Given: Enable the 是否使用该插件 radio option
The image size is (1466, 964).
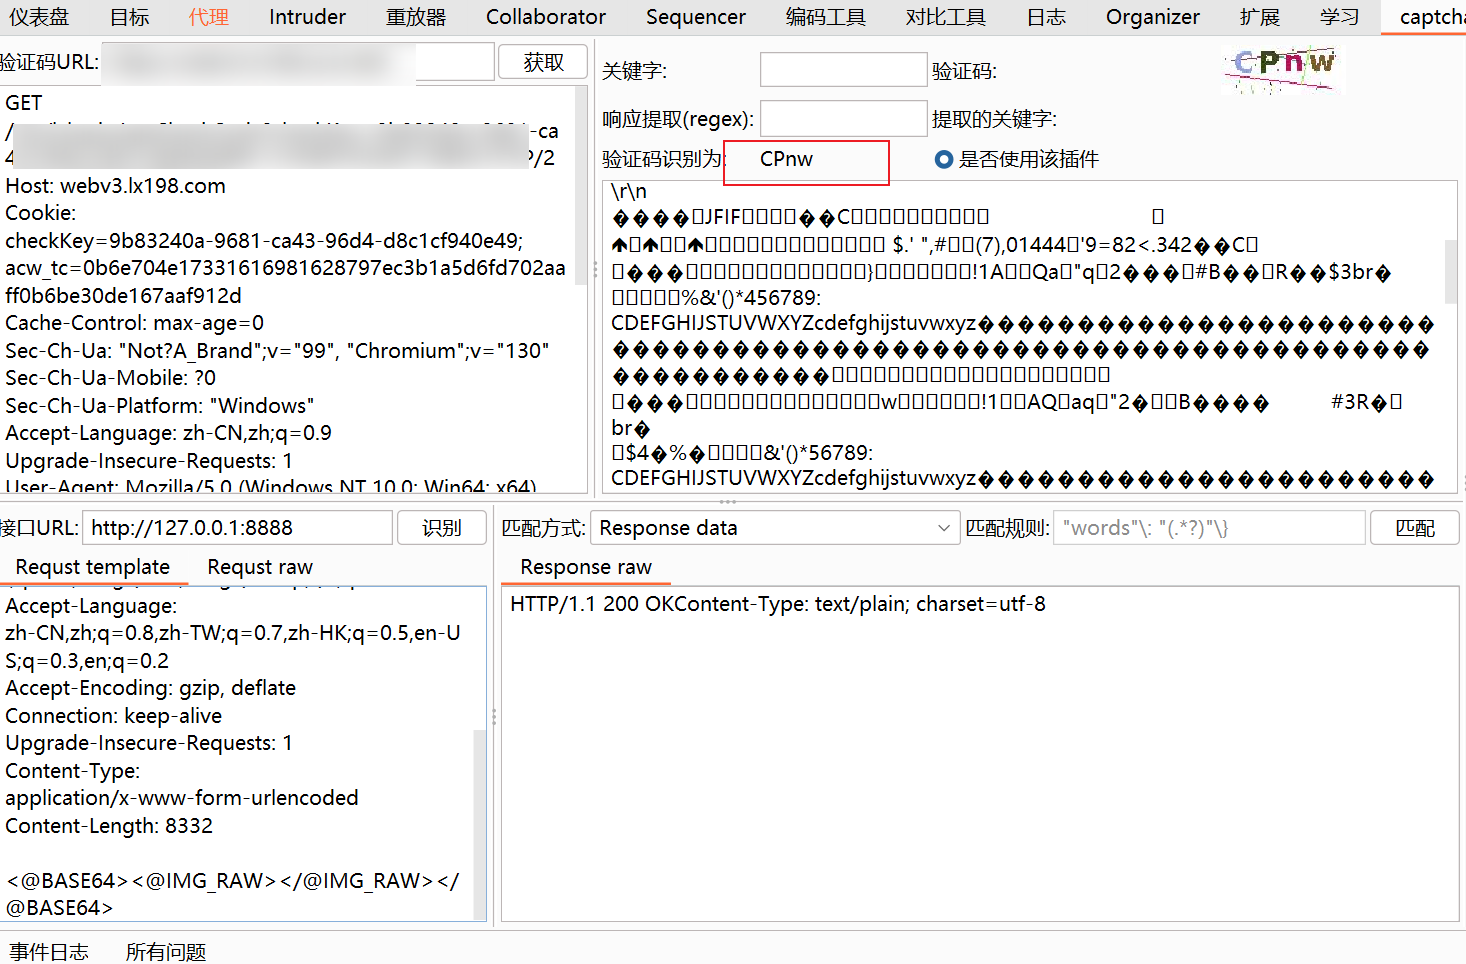Looking at the screenshot, I should [x=944, y=159].
